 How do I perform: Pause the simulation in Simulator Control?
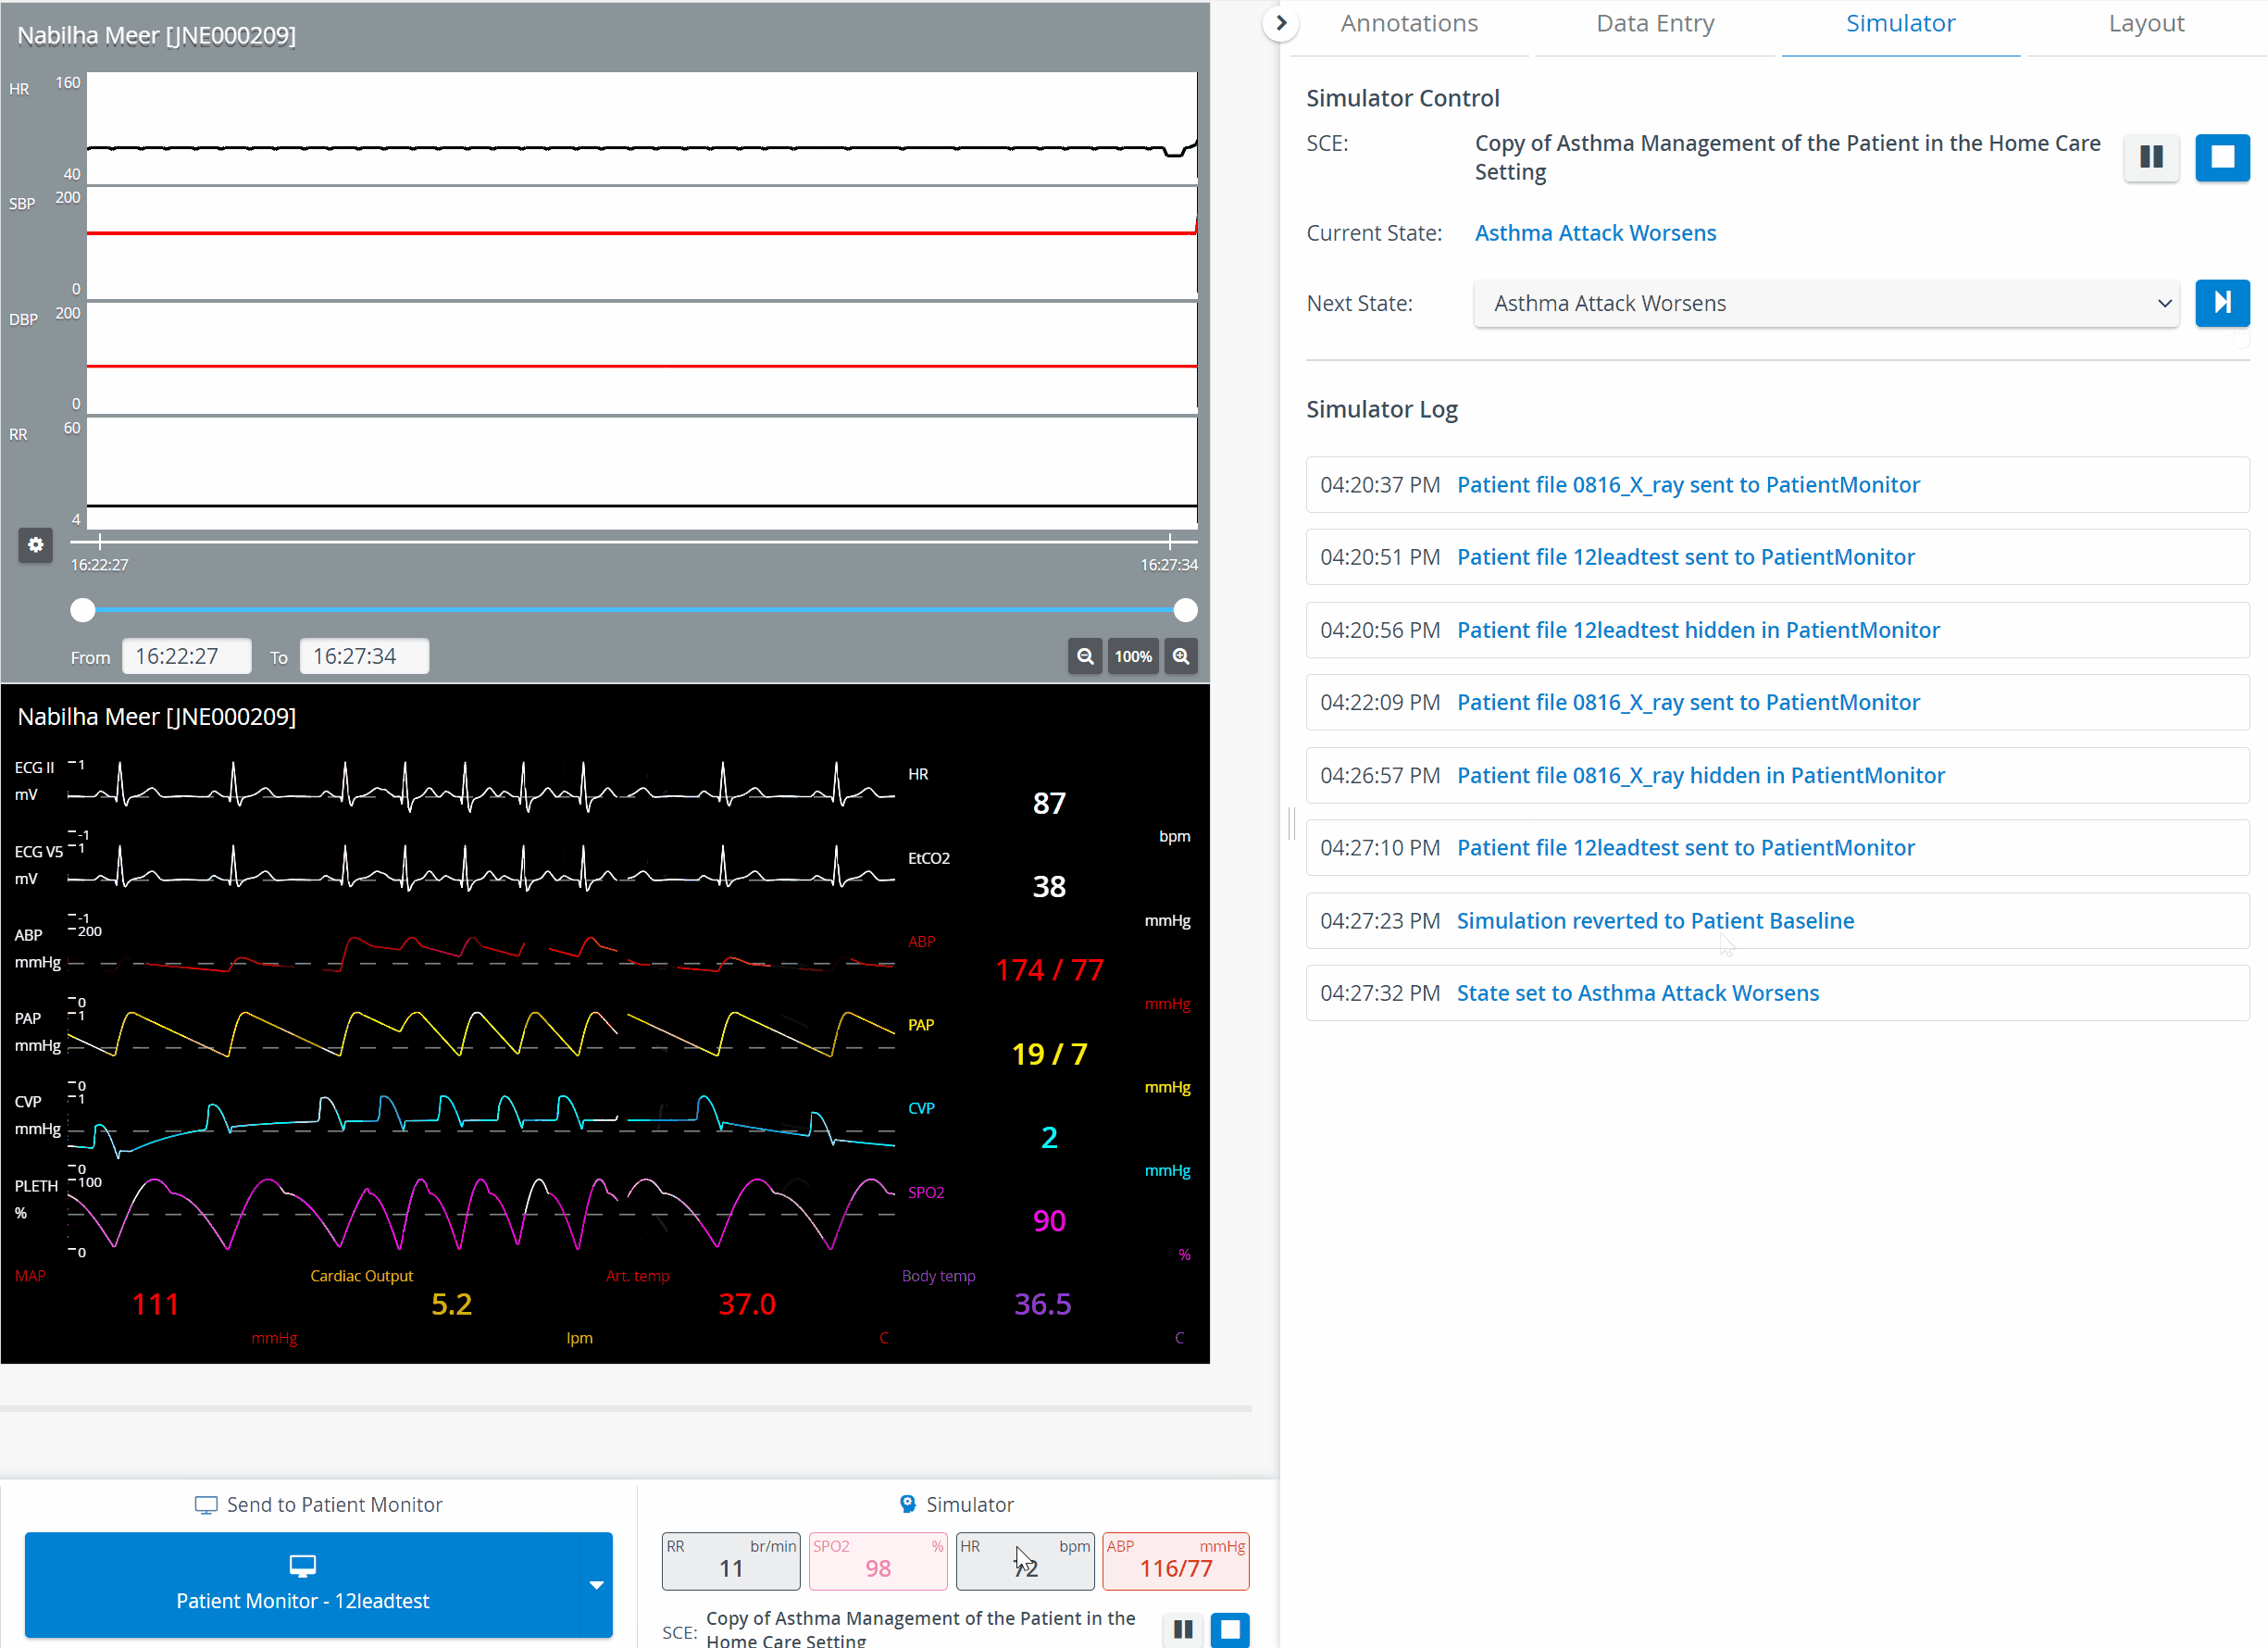2151,157
